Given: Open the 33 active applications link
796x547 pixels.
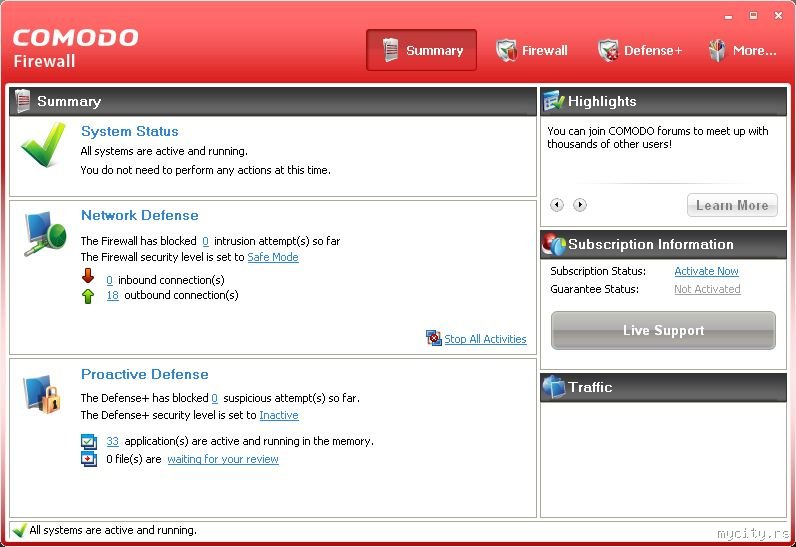Looking at the screenshot, I should [x=112, y=441].
